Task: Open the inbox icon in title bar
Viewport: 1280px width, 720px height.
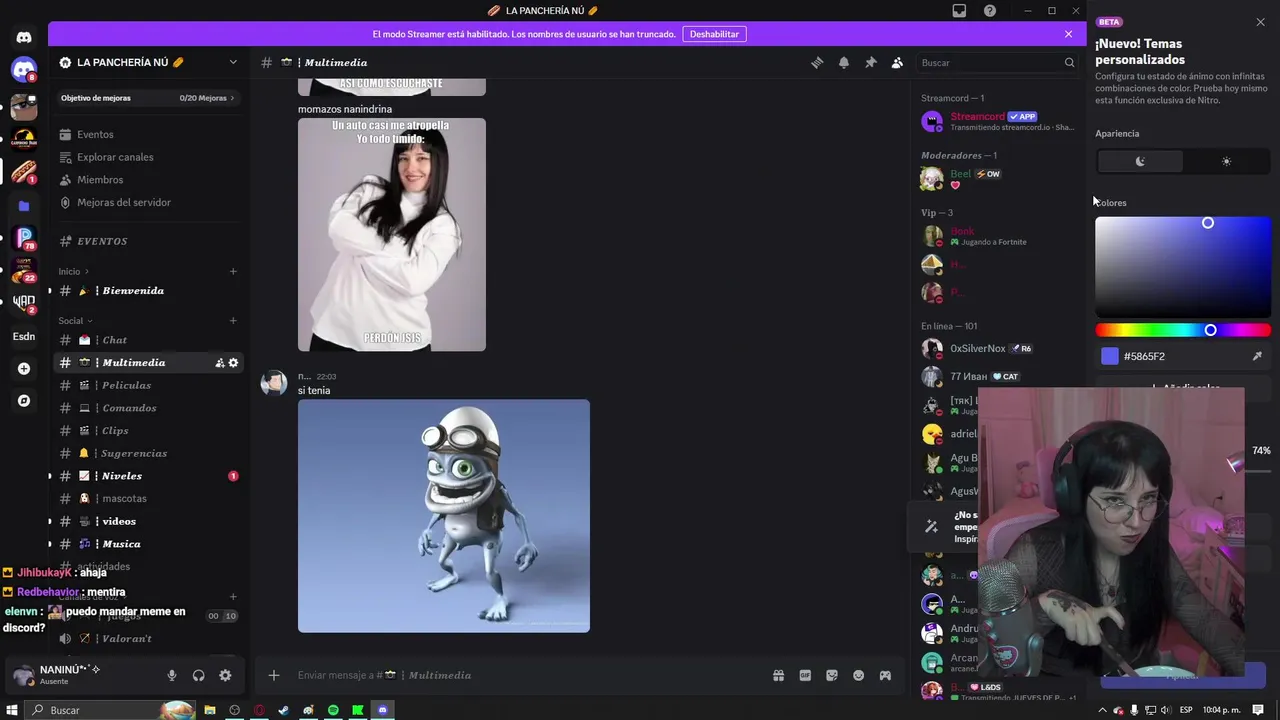Action: coord(959,10)
